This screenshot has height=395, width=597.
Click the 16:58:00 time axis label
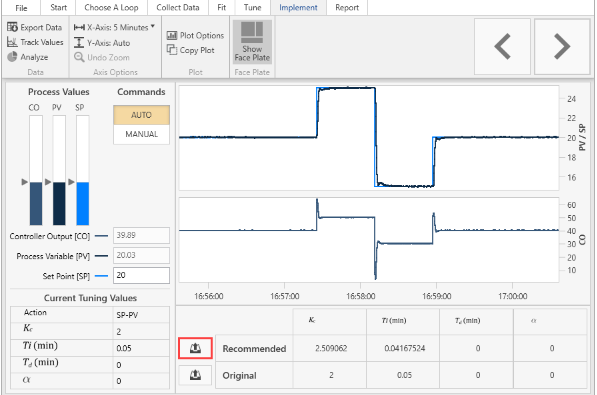tap(361, 296)
